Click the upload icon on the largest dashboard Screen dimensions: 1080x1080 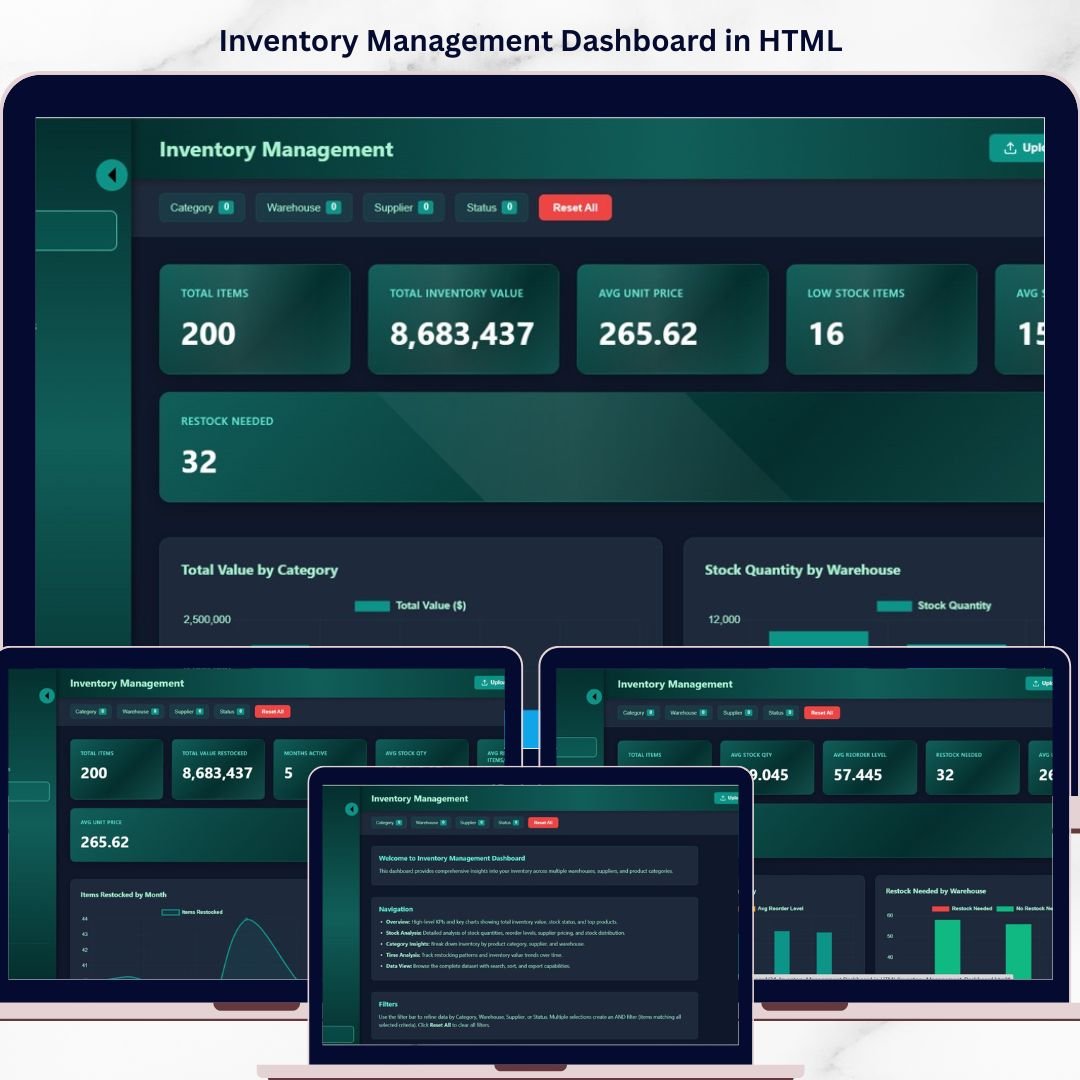1010,148
